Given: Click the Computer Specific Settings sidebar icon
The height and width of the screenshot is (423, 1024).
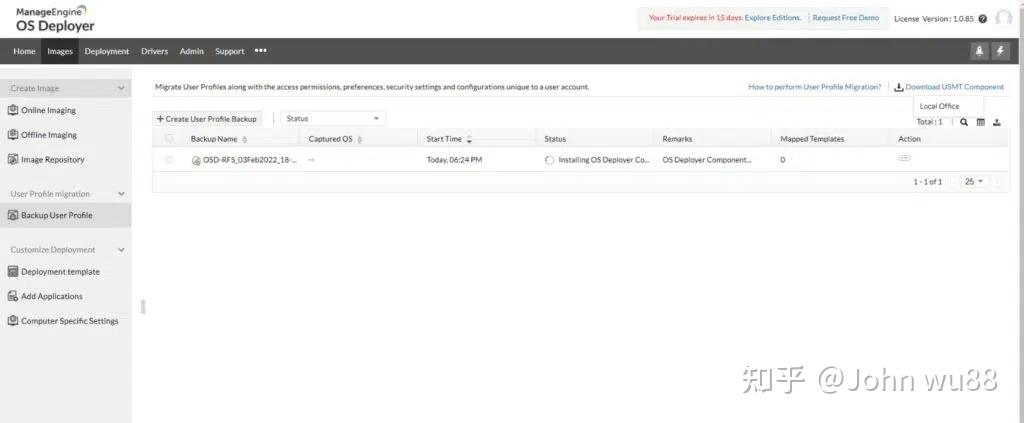Looking at the screenshot, I should pos(12,321).
